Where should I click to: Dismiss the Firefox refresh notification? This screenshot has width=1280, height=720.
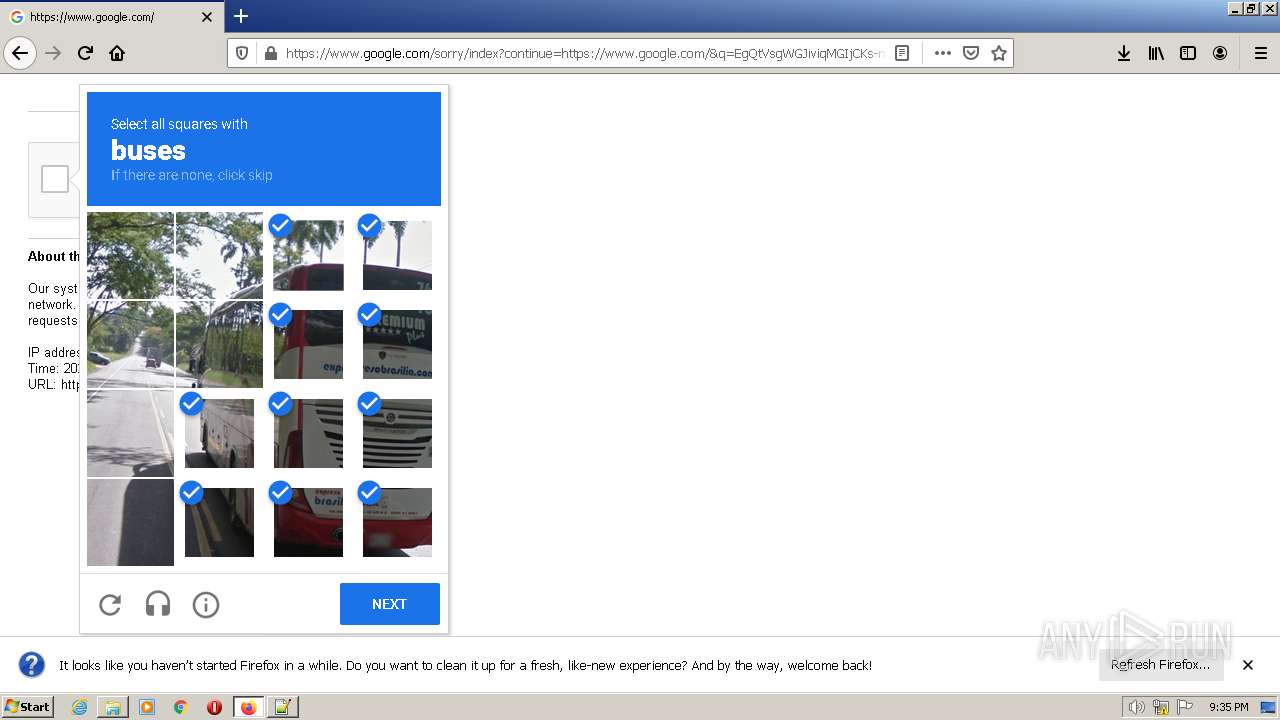coord(1248,665)
